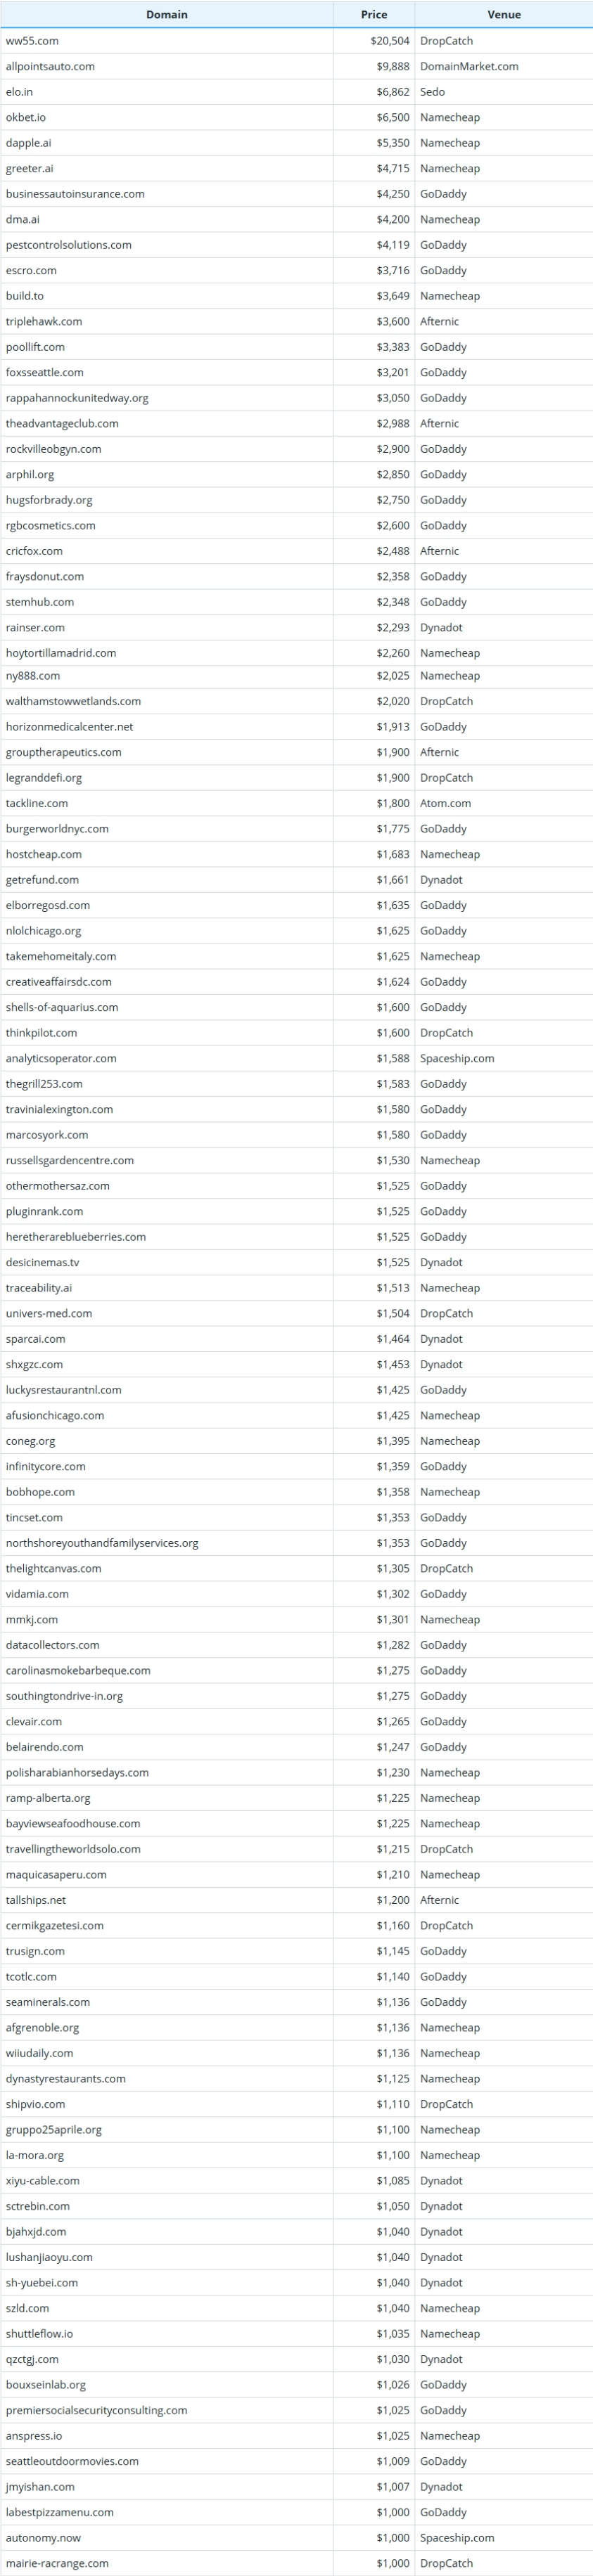Open bobhope.com domain entry

click(40, 1492)
